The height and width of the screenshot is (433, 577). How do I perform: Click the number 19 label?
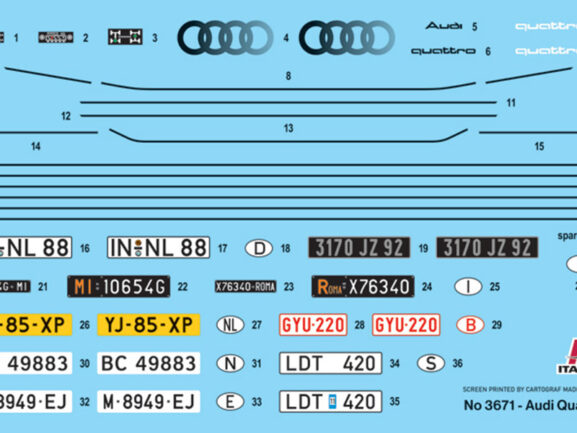(x=424, y=248)
